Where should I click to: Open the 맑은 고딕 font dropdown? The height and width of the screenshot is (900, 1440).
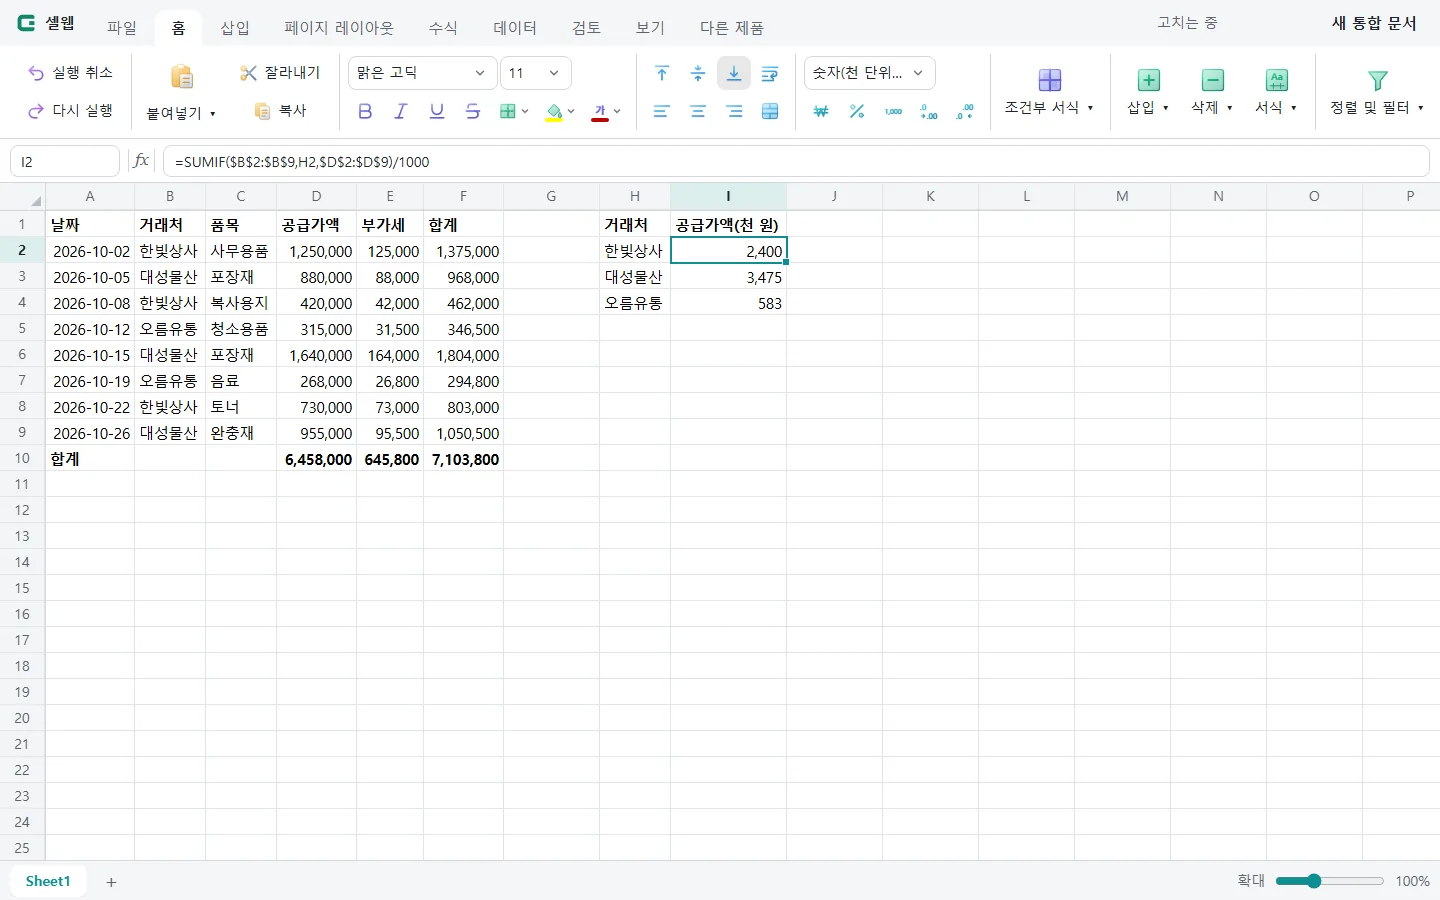pos(422,73)
